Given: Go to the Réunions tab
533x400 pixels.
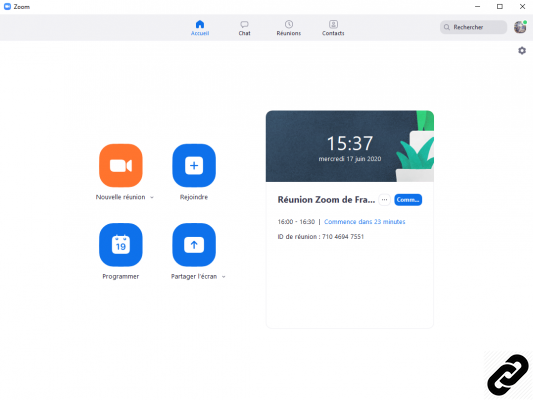Looking at the screenshot, I should point(289,28).
